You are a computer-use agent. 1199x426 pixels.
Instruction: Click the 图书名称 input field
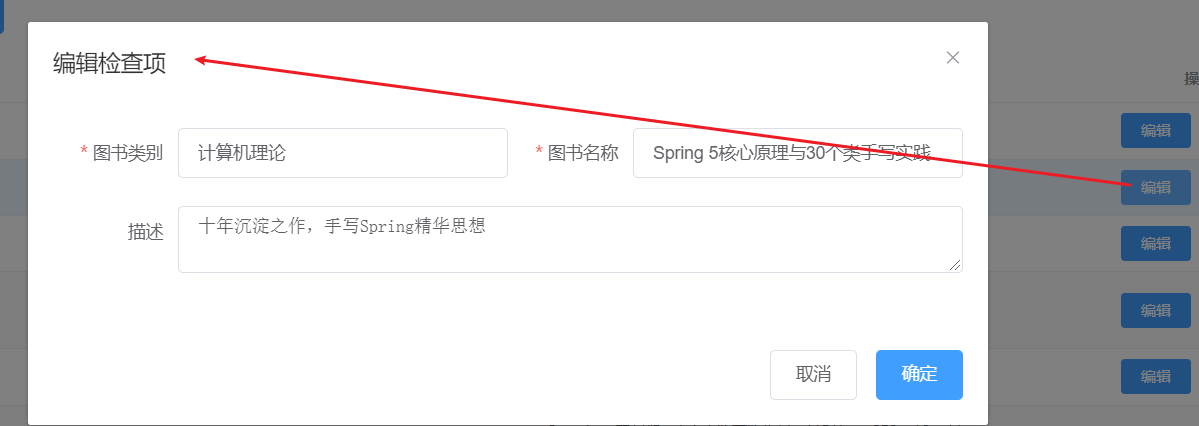(797, 153)
